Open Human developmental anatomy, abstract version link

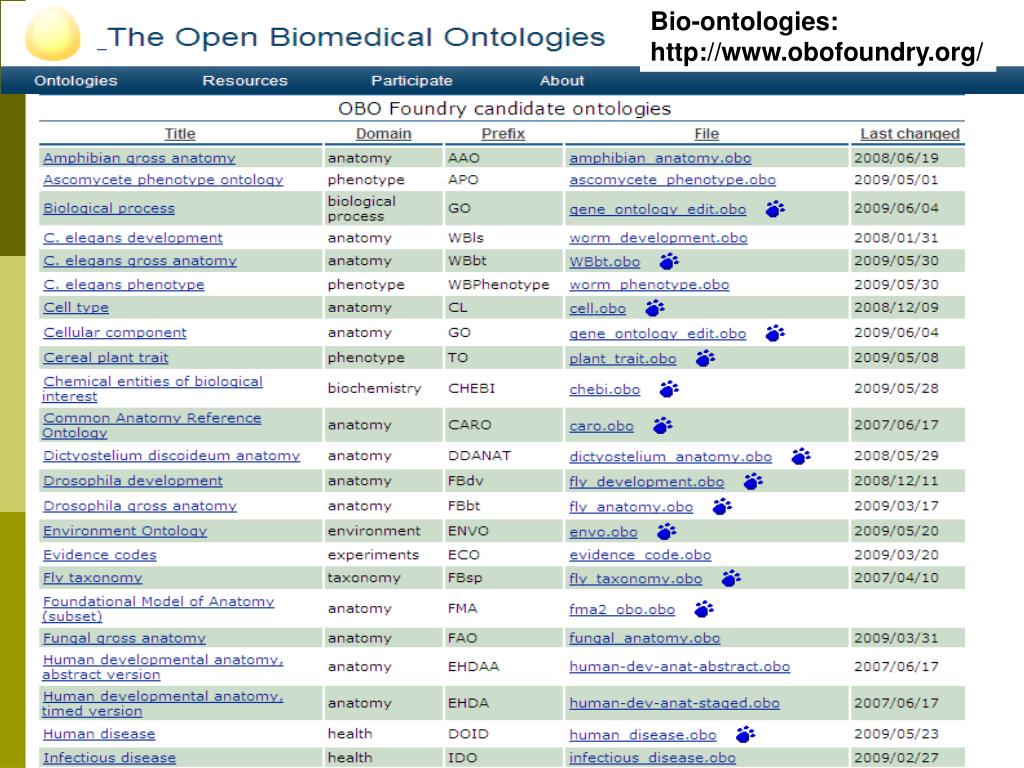pyautogui.click(x=163, y=667)
